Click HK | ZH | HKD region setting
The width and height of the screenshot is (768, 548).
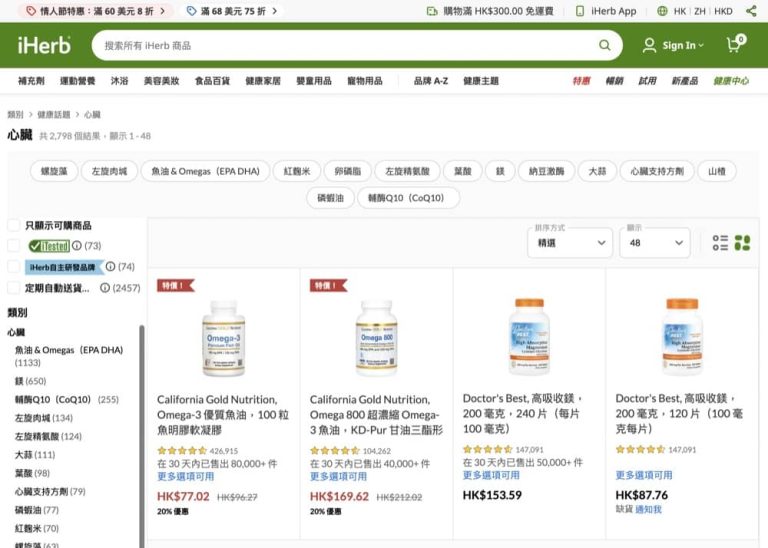click(703, 11)
